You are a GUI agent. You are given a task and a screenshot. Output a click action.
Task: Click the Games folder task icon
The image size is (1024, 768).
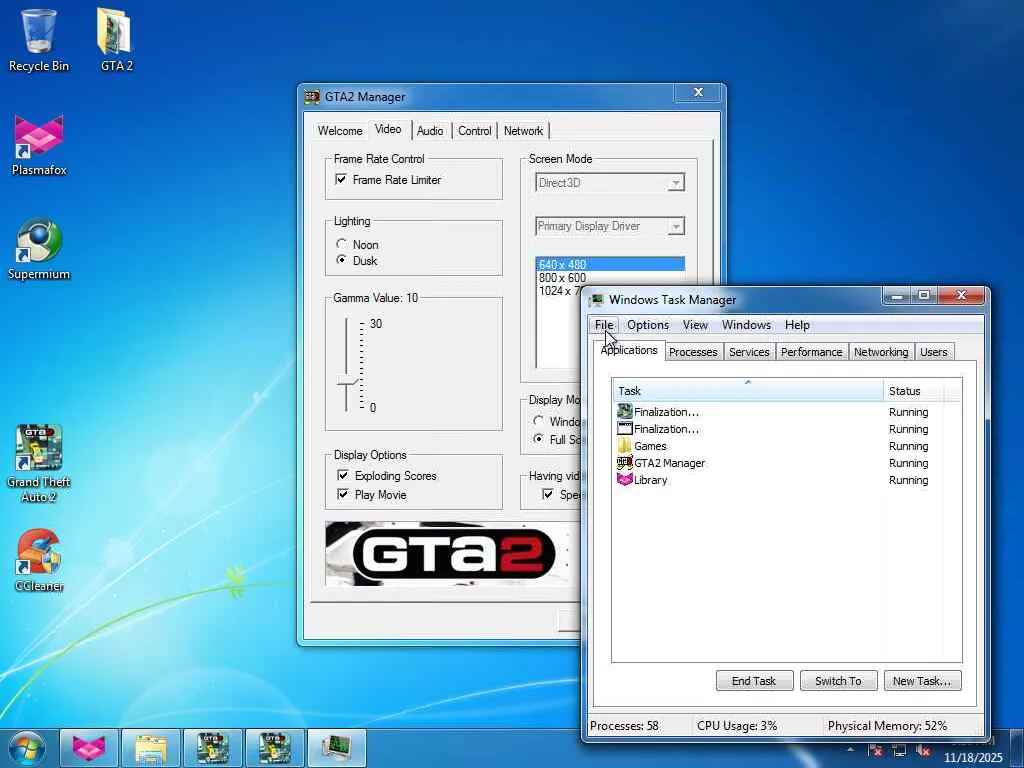tap(624, 445)
